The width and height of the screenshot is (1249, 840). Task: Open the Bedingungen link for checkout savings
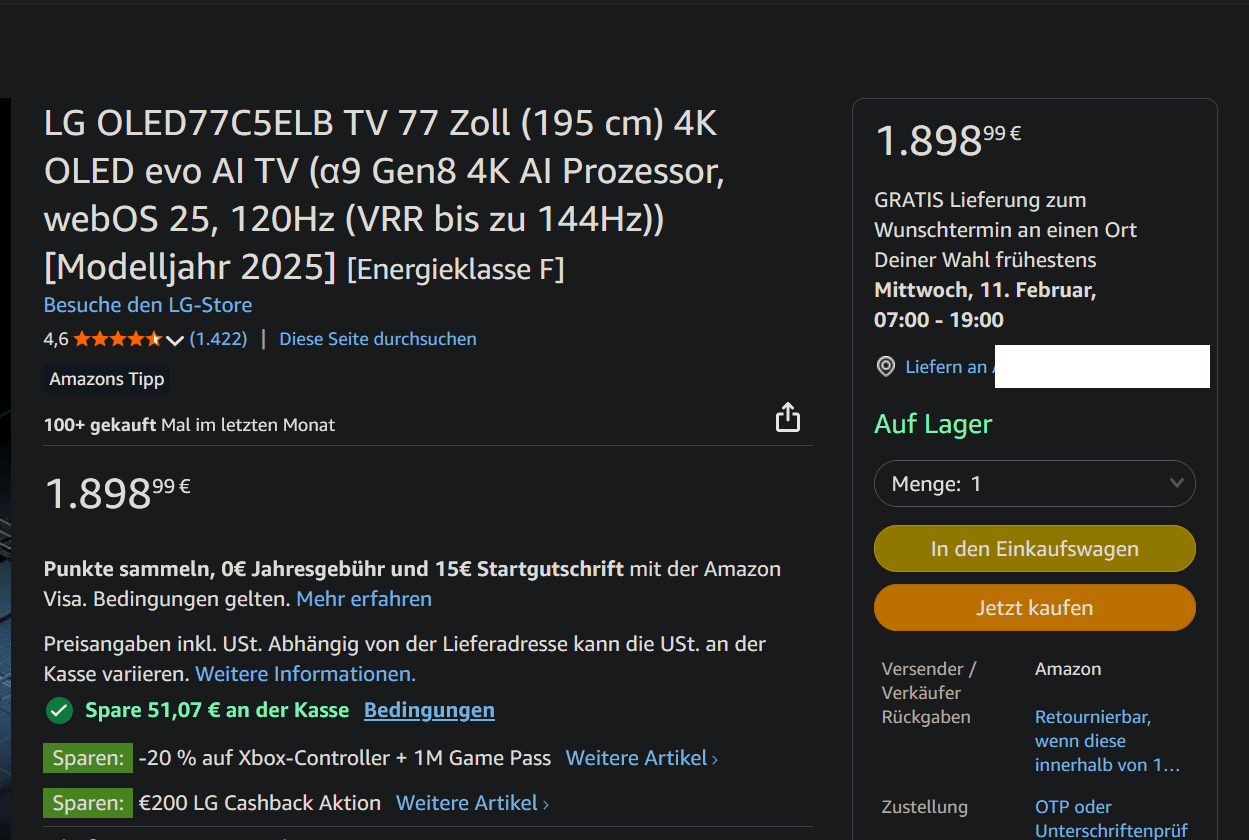tap(429, 710)
